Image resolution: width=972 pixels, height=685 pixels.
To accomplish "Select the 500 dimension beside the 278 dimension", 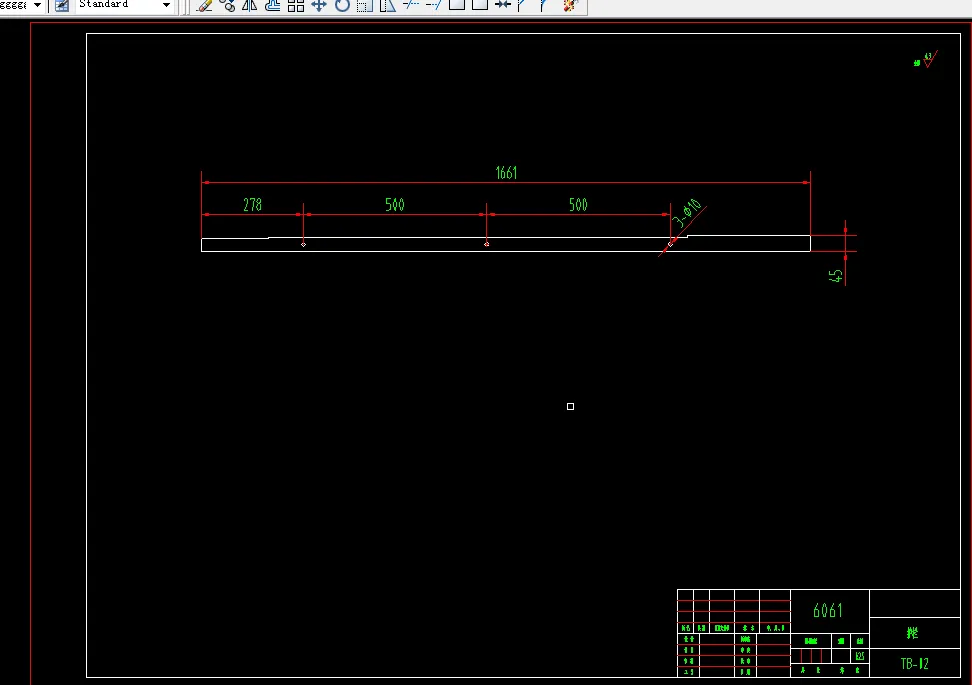I will 394,205.
